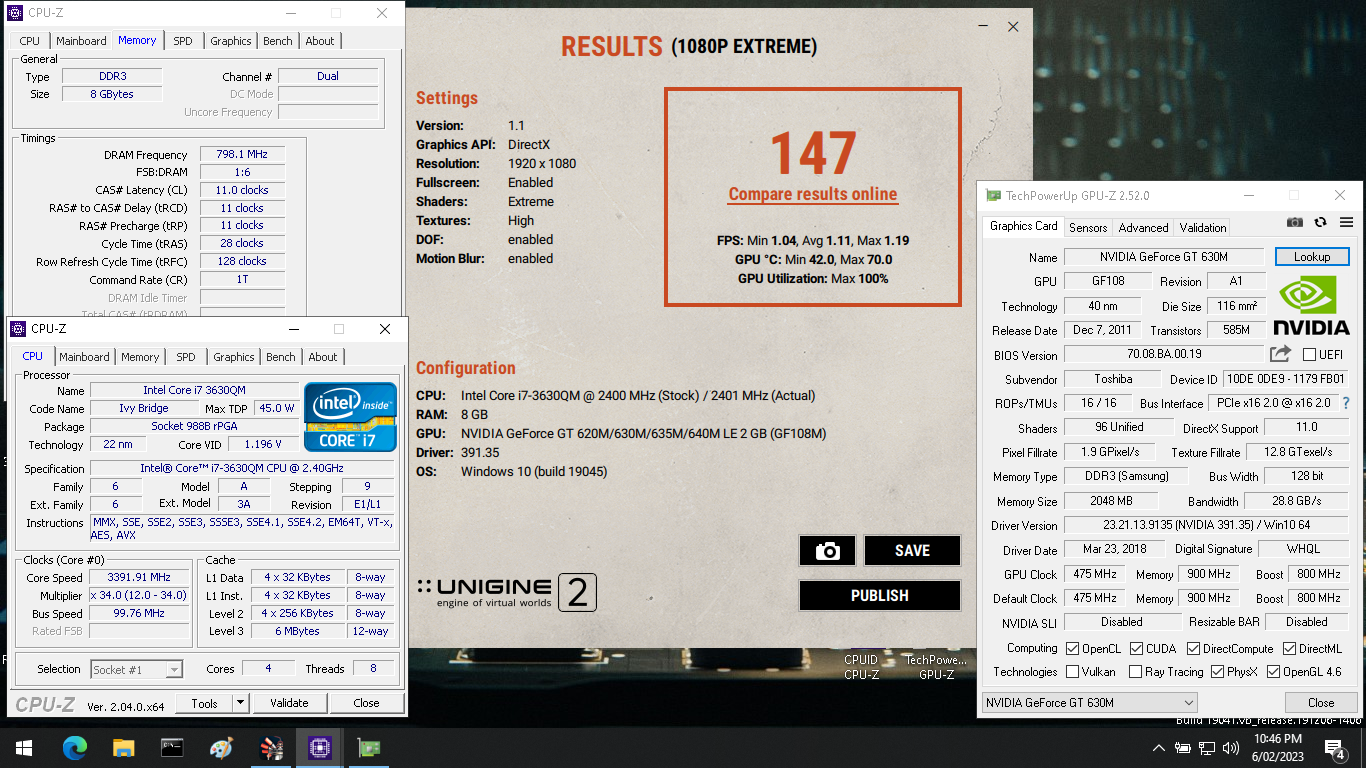The height and width of the screenshot is (768, 1366).
Task: Click the GPU-Z Name field NVIDIA GeForce GT 630M
Action: tap(1164, 257)
